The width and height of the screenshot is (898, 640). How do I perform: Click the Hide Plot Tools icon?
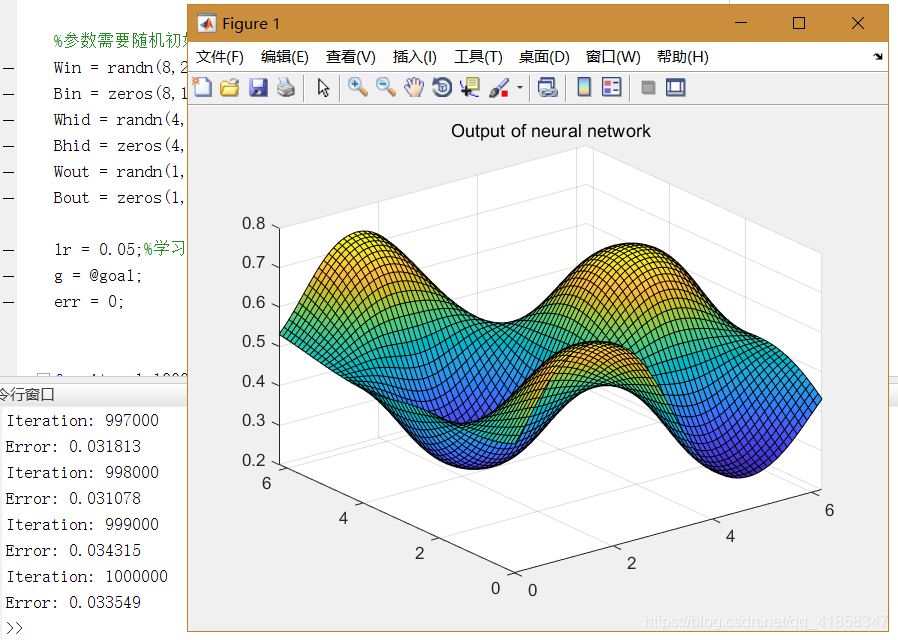click(x=648, y=88)
